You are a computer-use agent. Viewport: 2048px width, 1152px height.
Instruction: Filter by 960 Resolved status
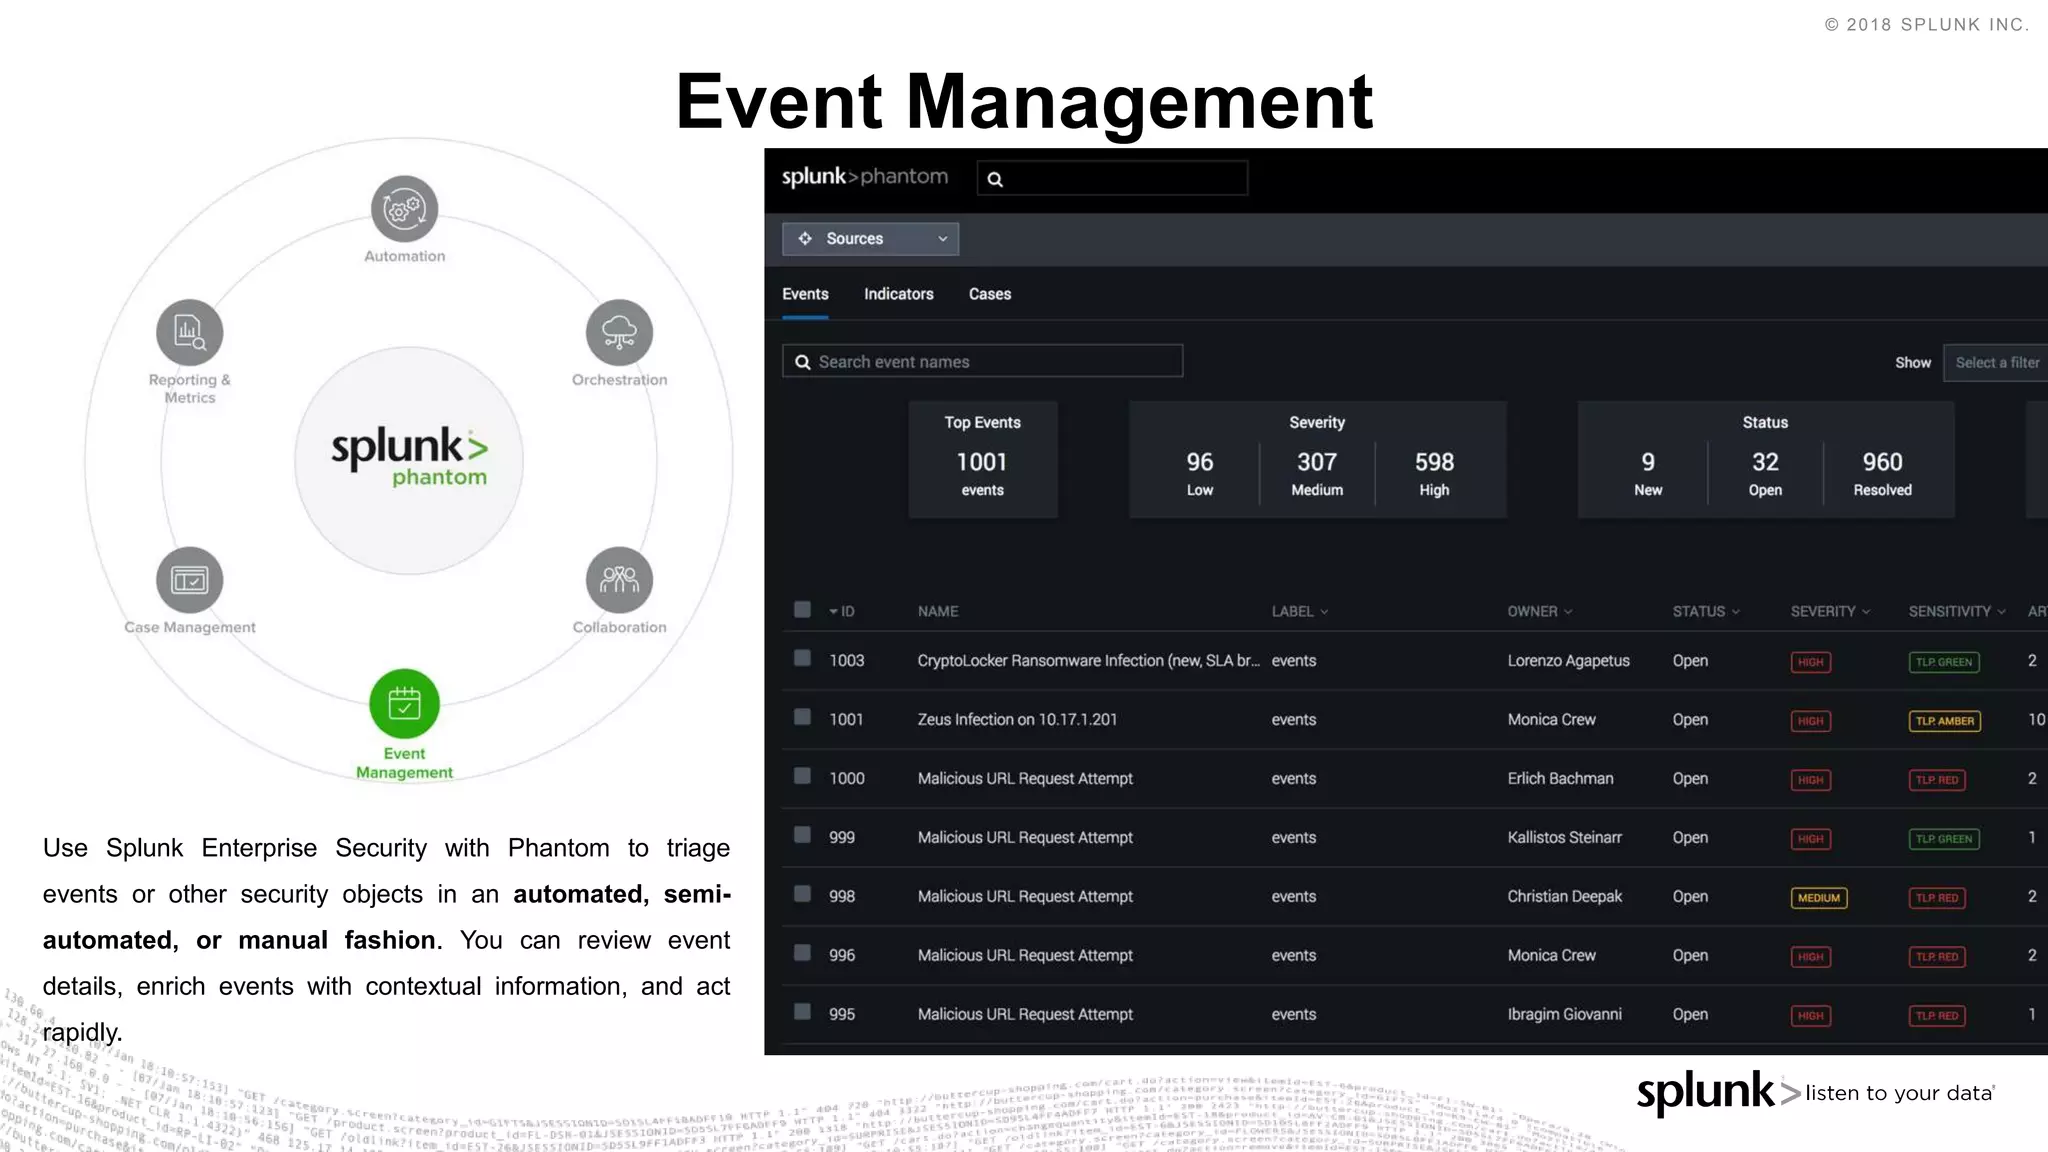pos(1882,473)
